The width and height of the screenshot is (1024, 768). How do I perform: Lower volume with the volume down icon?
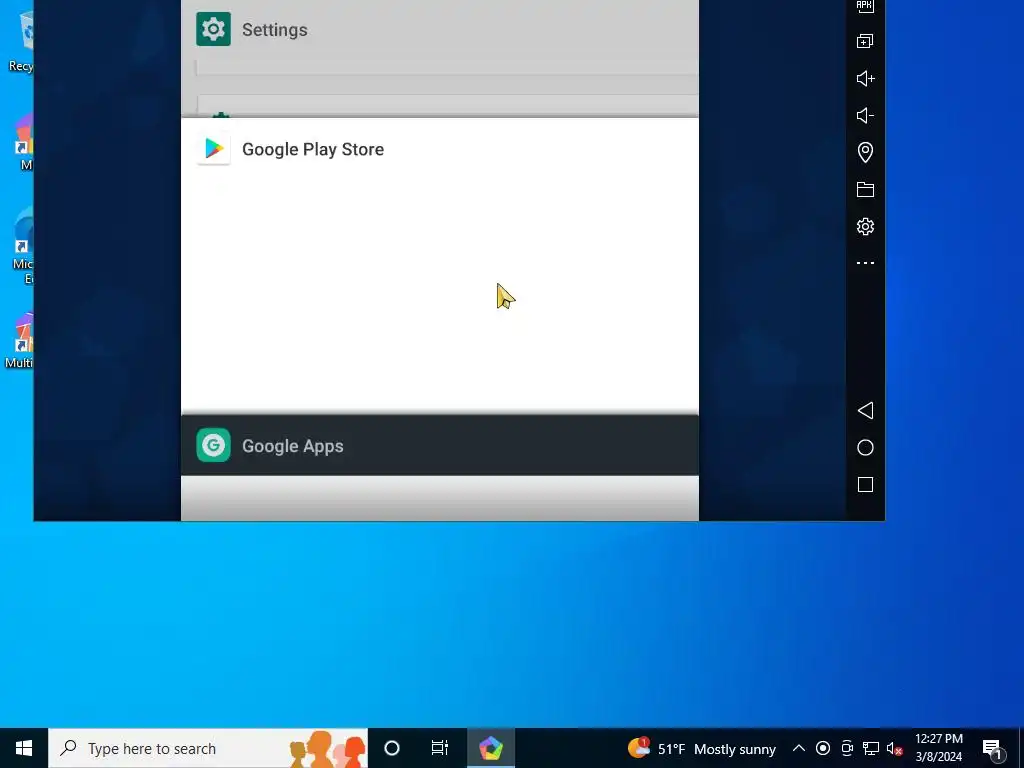865,116
